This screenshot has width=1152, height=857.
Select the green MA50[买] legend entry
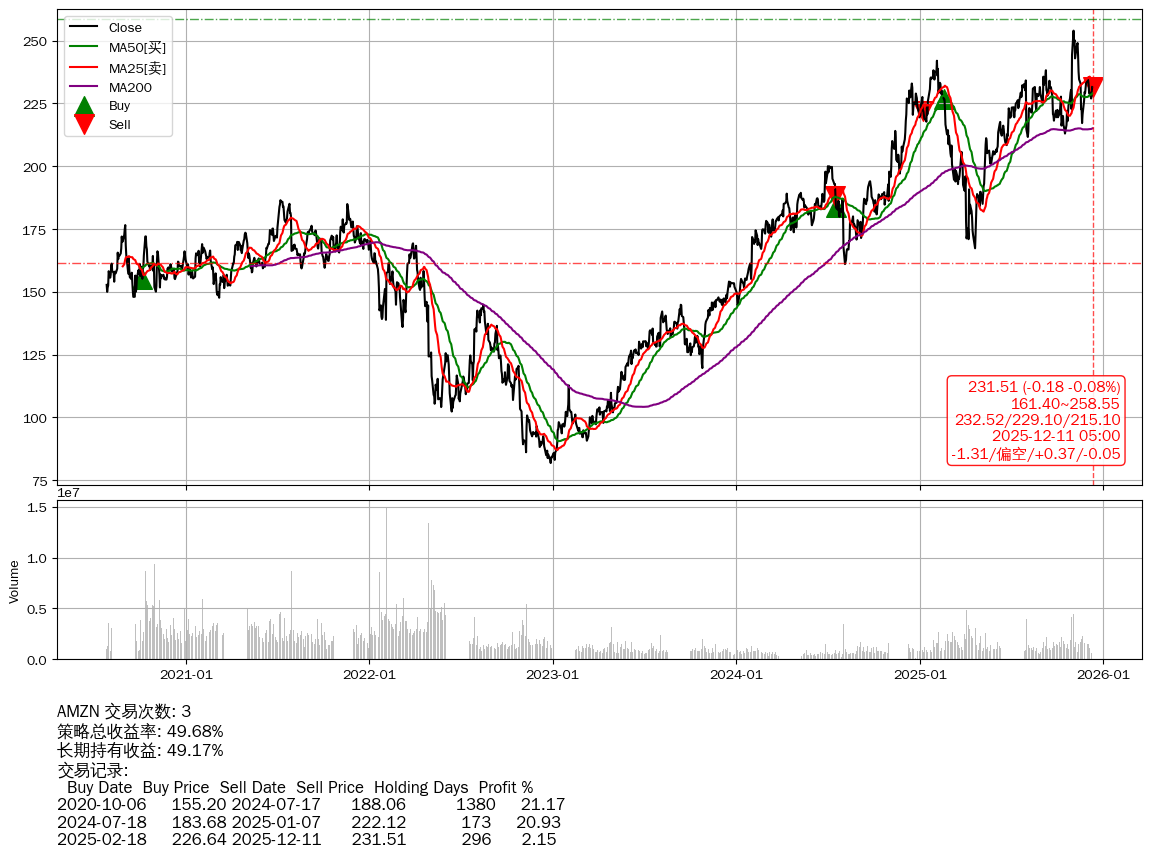[x=137, y=47]
